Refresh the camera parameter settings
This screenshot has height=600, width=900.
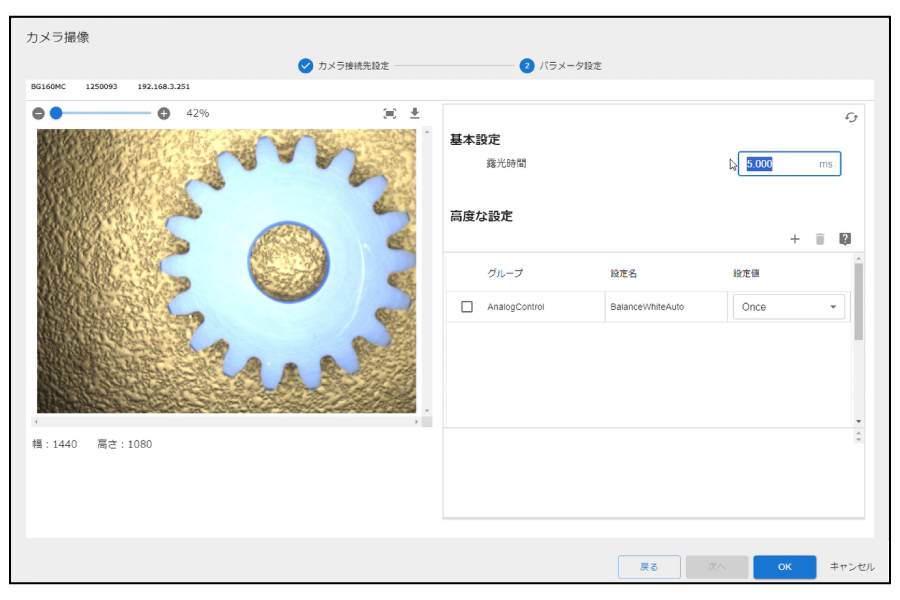[x=851, y=117]
